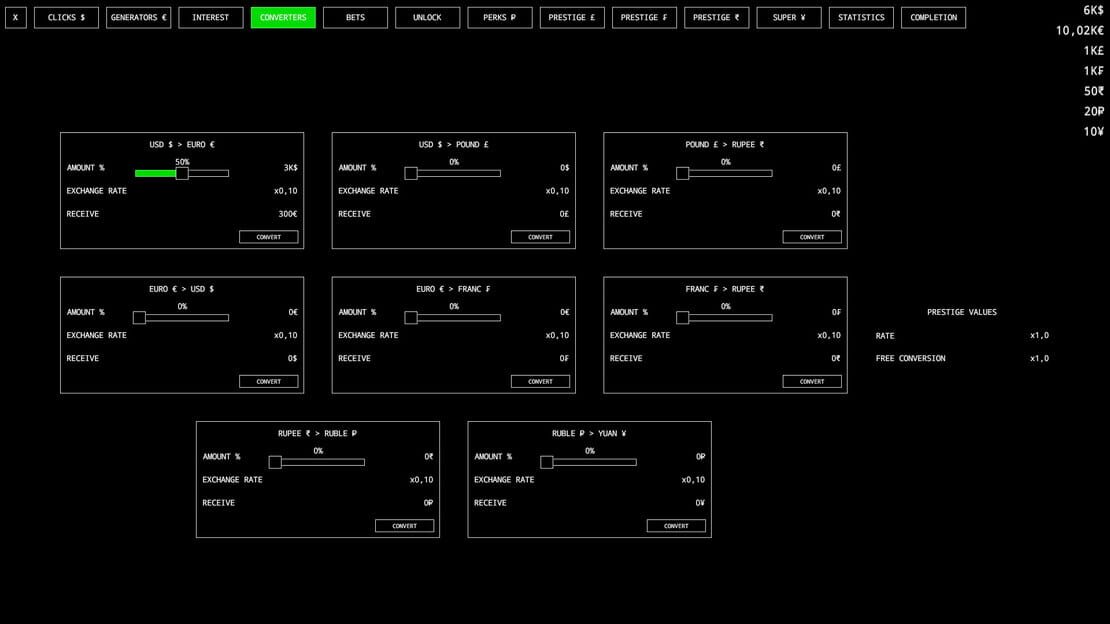Image resolution: width=1110 pixels, height=624 pixels.
Task: Click the RUBLE ₽ > YUAN ¥ panel title
Action: click(589, 433)
